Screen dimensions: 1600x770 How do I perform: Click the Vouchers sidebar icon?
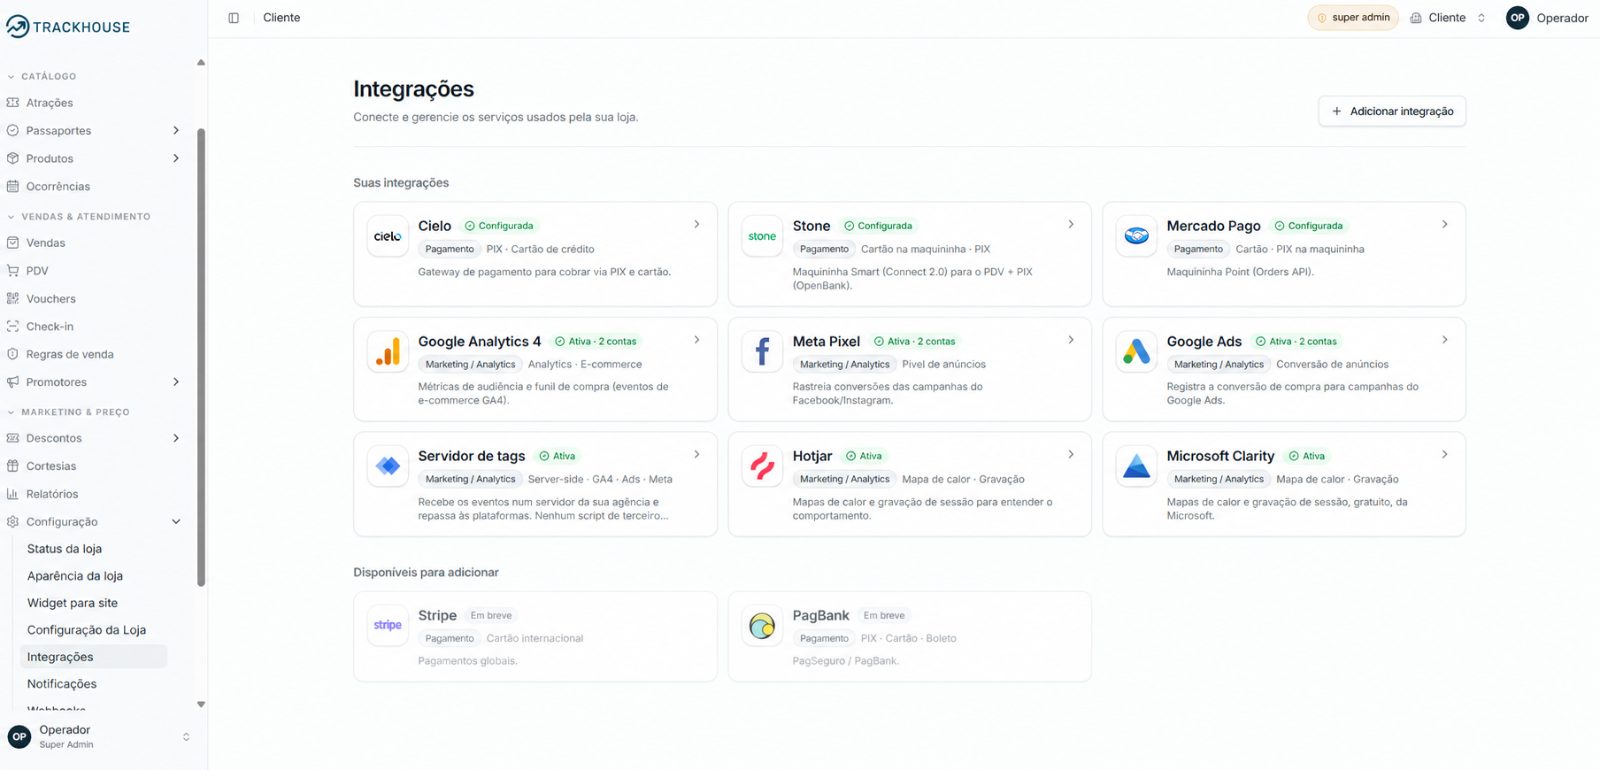pyautogui.click(x=13, y=299)
